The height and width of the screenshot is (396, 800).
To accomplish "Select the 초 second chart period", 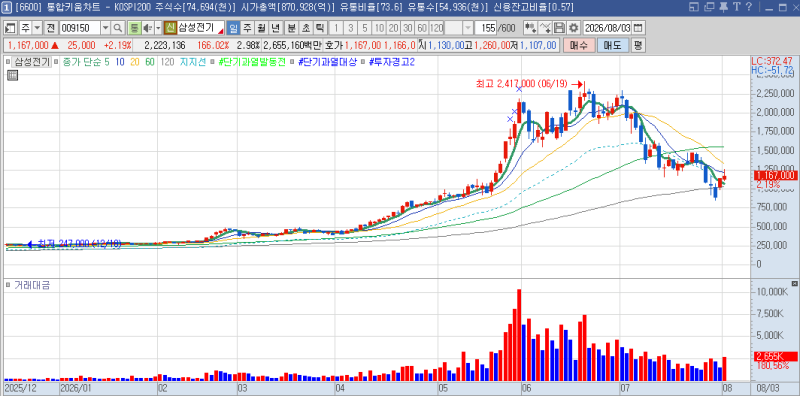I will pos(306,28).
